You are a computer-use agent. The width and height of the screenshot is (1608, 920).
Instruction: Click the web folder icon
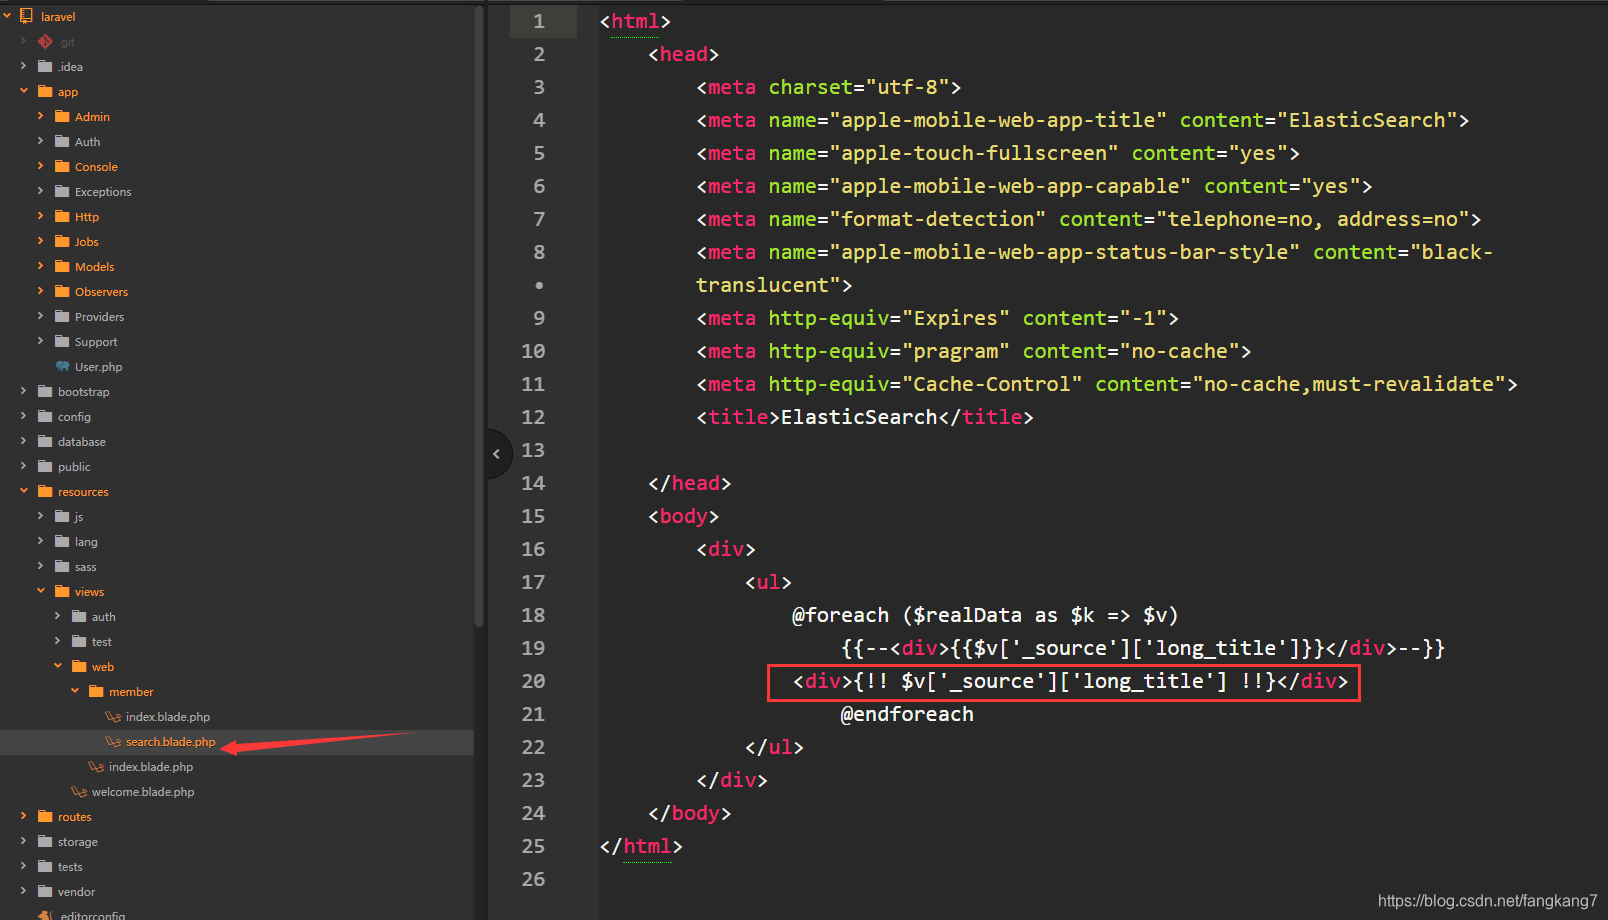(x=79, y=666)
